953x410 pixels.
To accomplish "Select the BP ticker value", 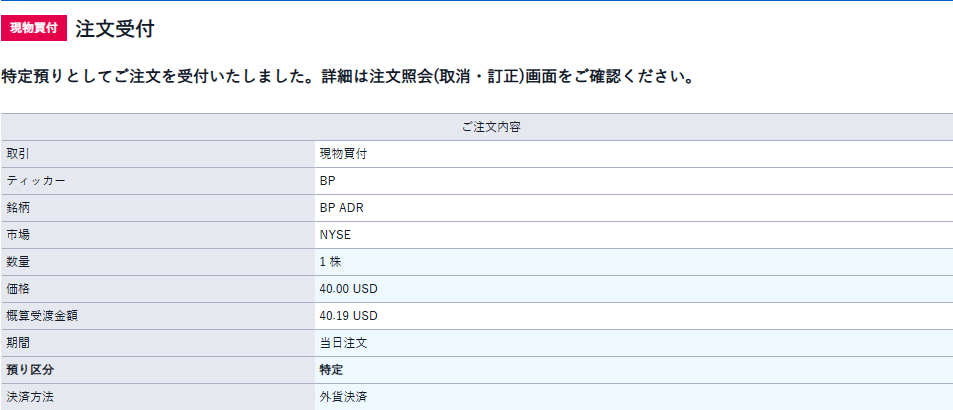I will click(328, 181).
